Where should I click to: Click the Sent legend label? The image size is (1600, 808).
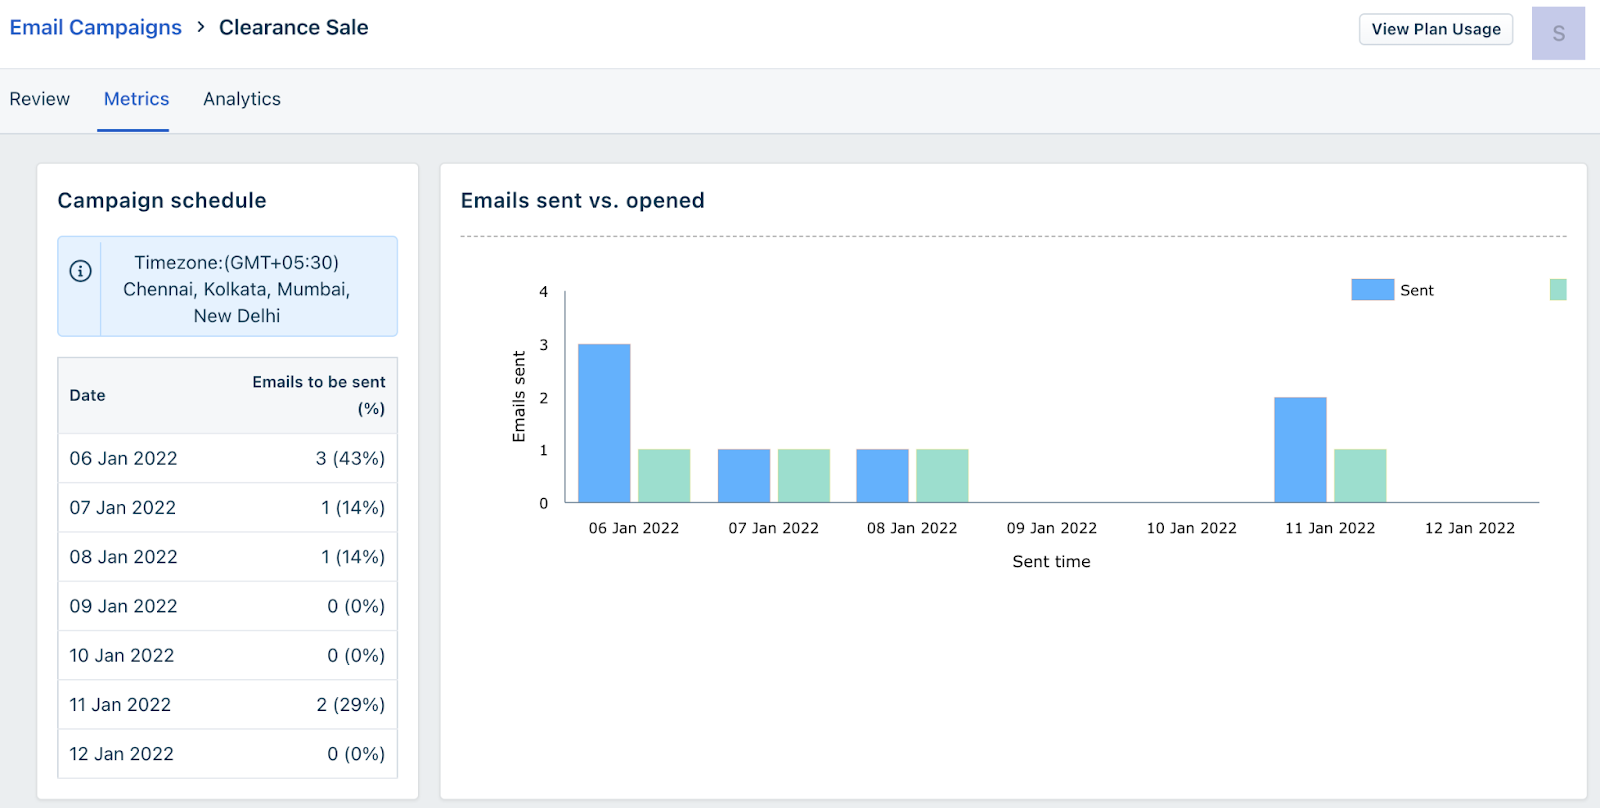(1417, 290)
